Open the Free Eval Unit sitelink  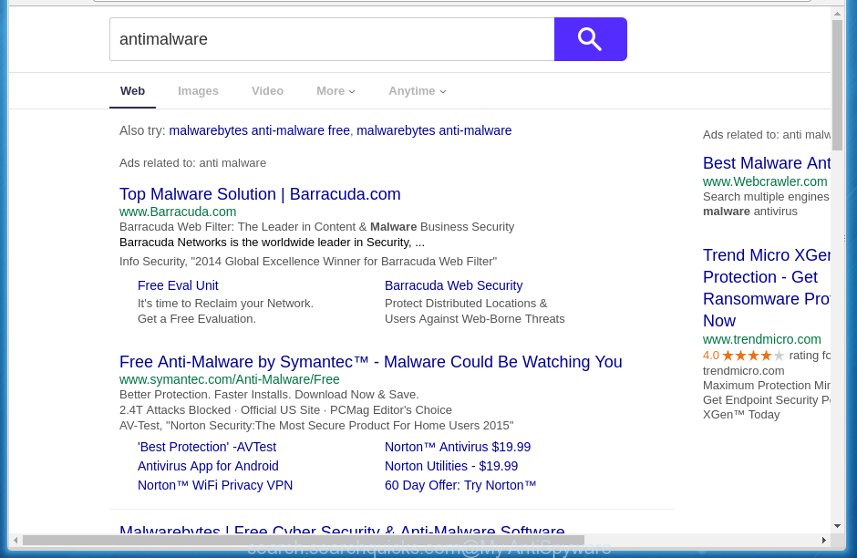pyautogui.click(x=178, y=285)
